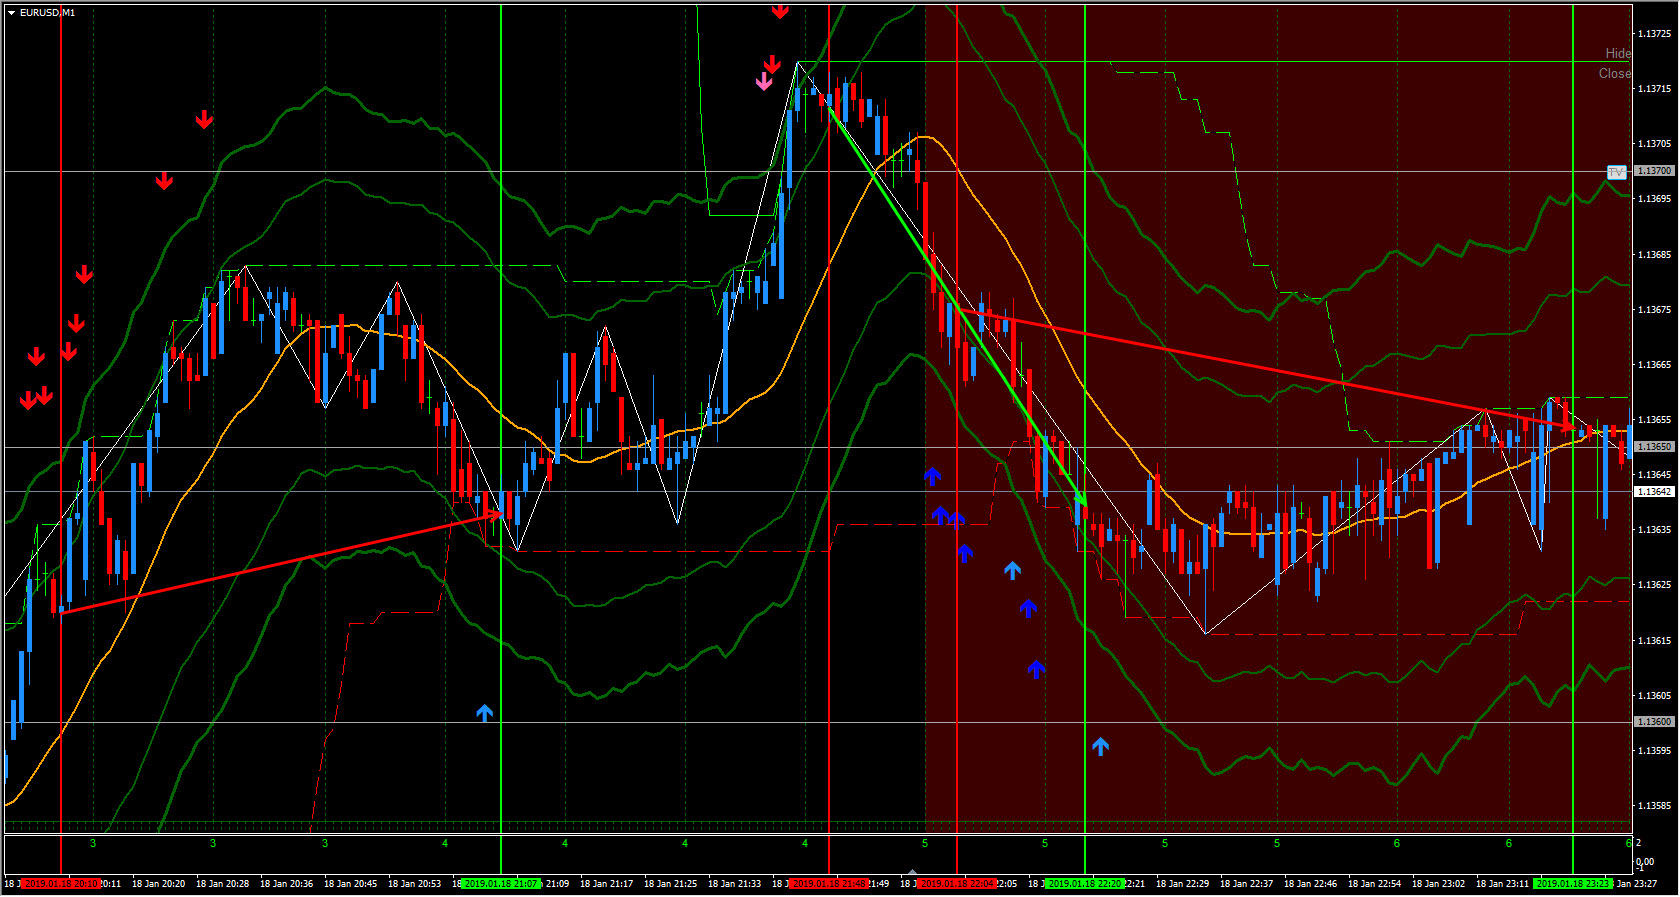Click the 1.13675 price scale label
Screen dimensions: 1680x897
coord(1654,310)
